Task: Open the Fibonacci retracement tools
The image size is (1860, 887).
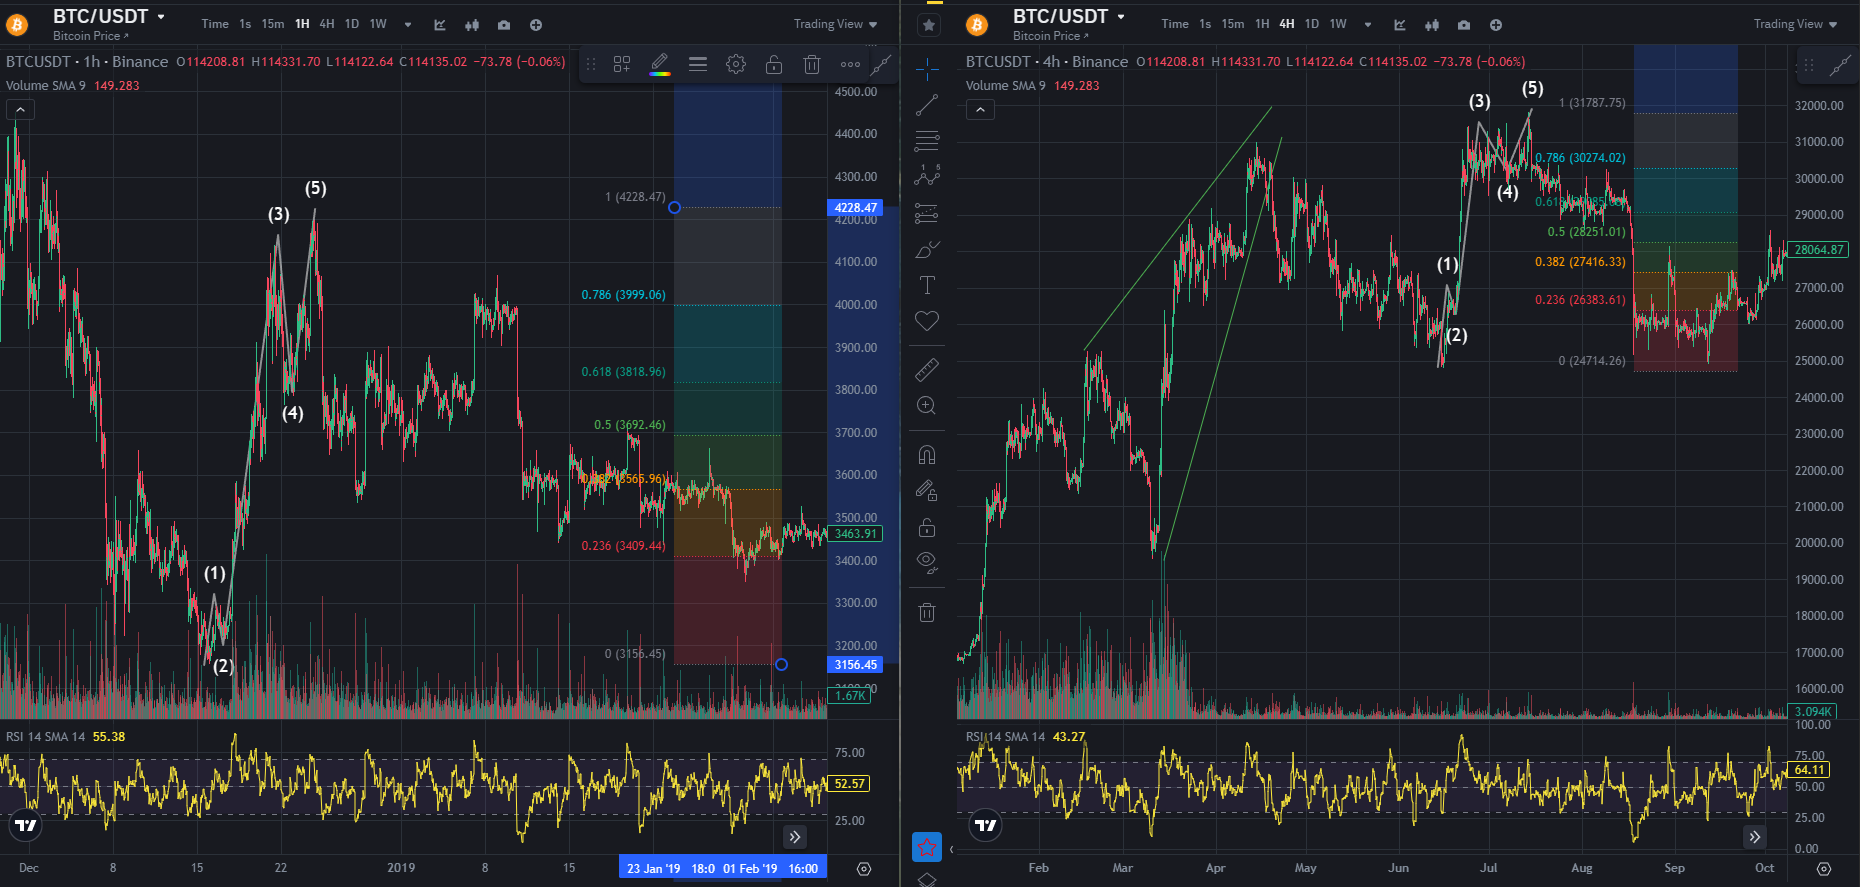Action: [x=927, y=141]
